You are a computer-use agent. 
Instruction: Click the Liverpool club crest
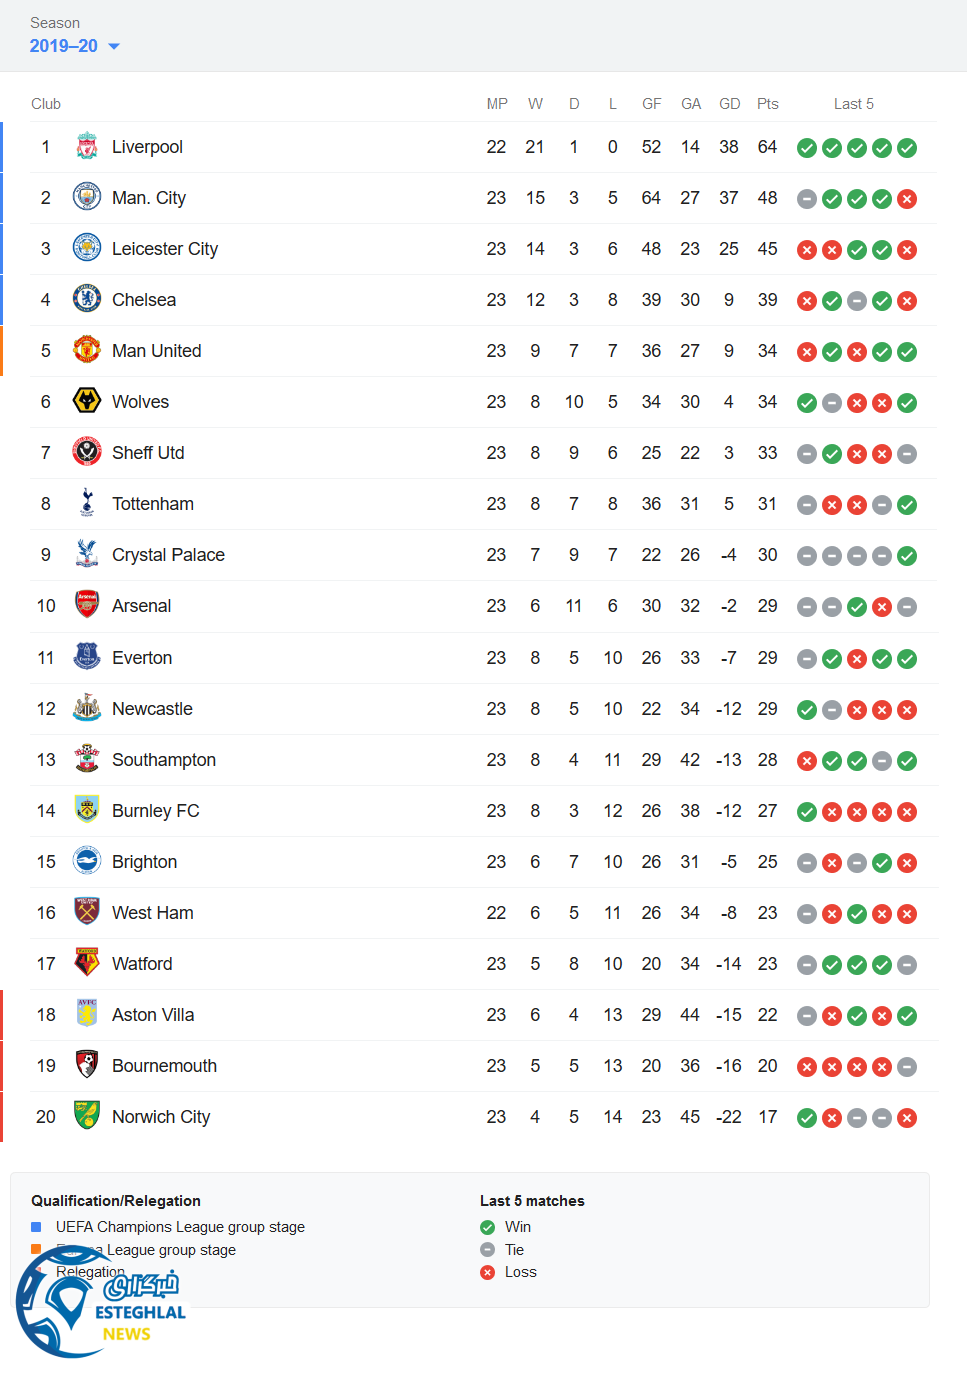87,147
